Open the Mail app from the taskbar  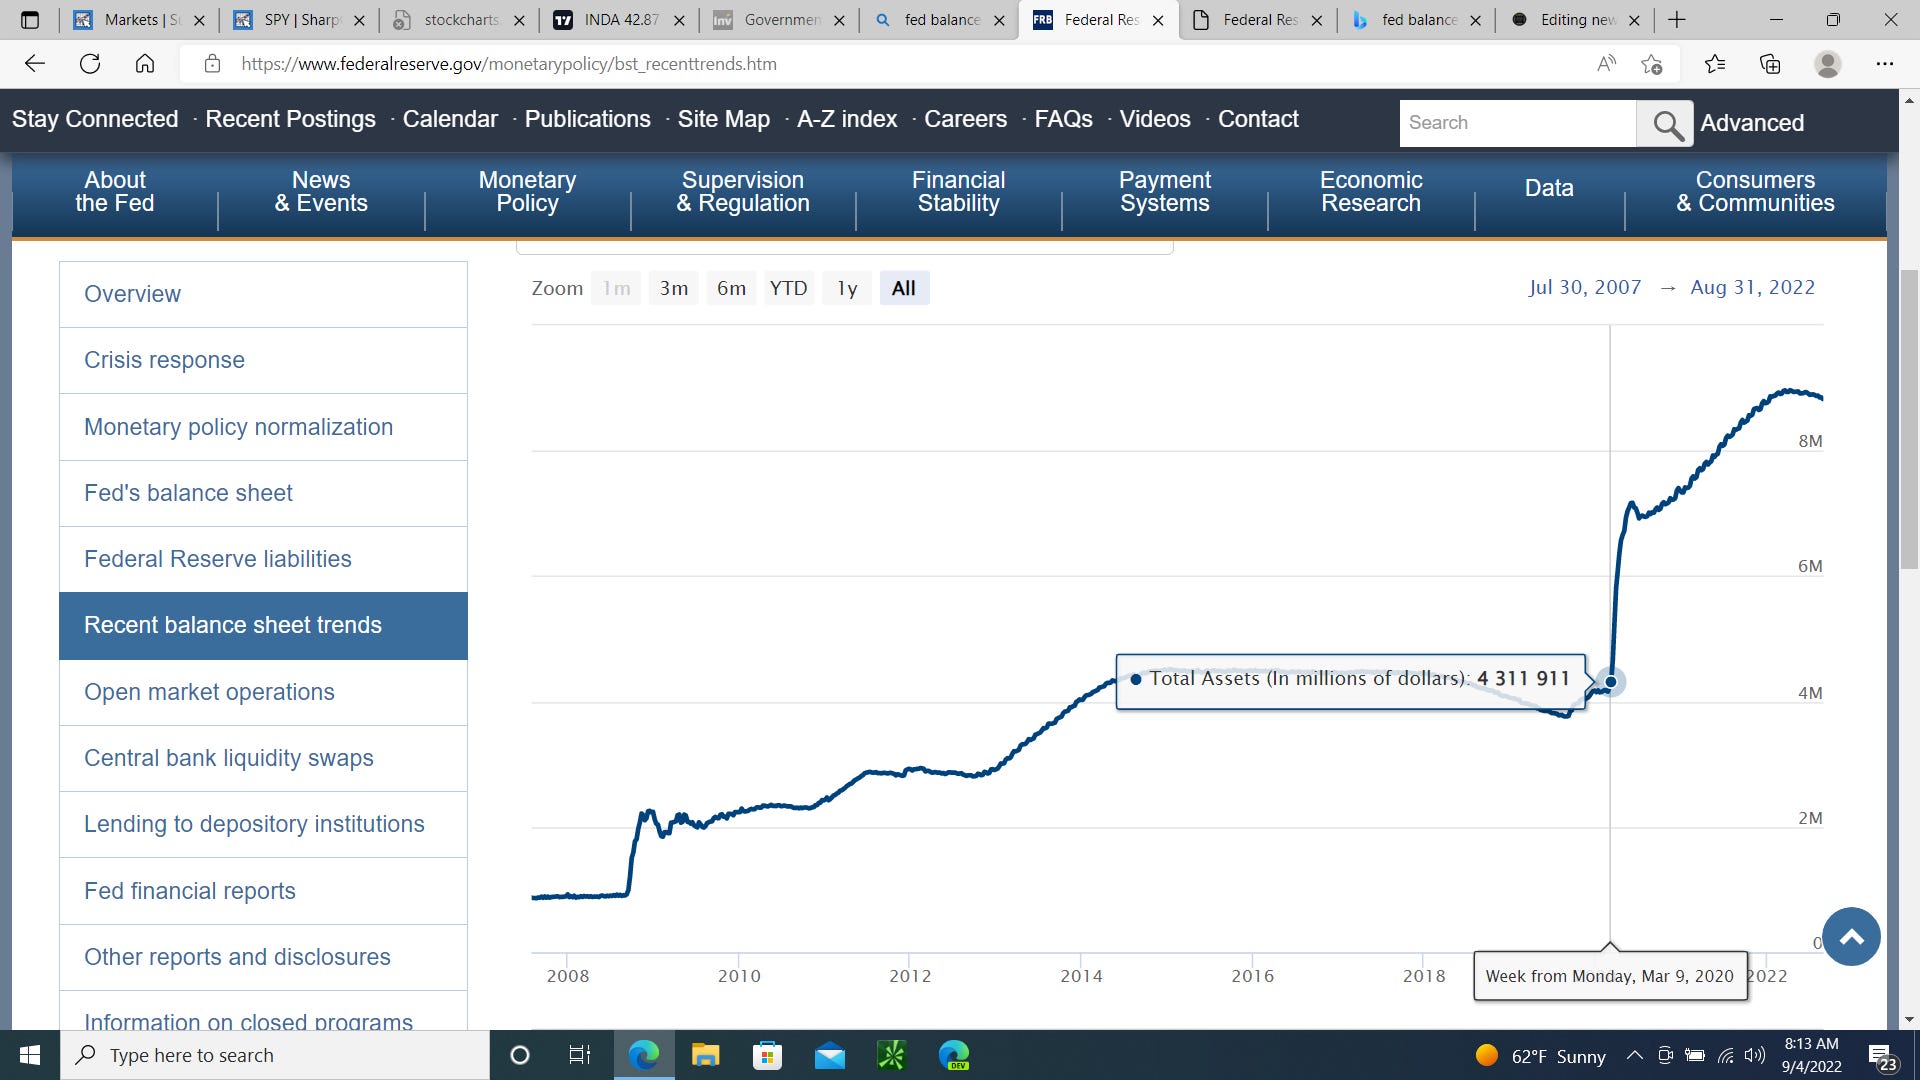[829, 1055]
